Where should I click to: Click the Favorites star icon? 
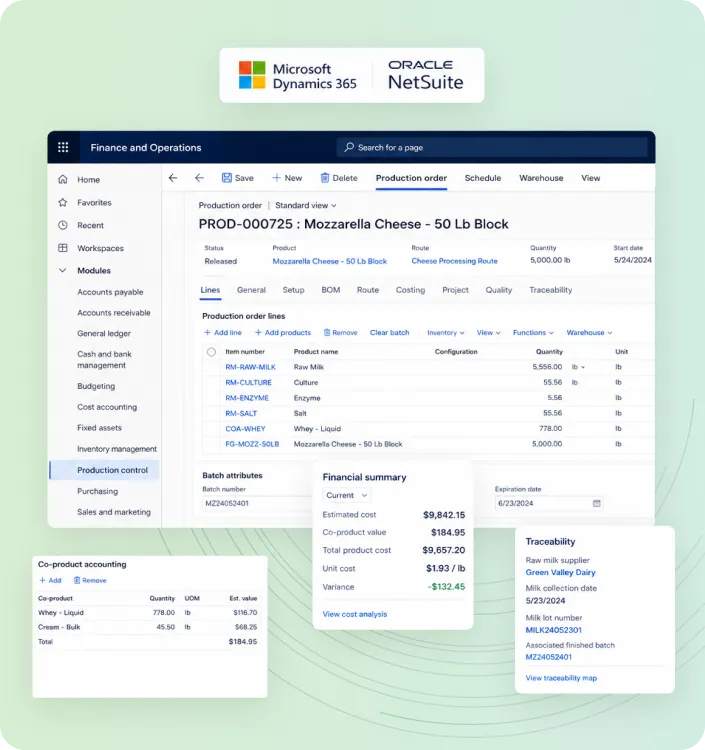(x=63, y=202)
